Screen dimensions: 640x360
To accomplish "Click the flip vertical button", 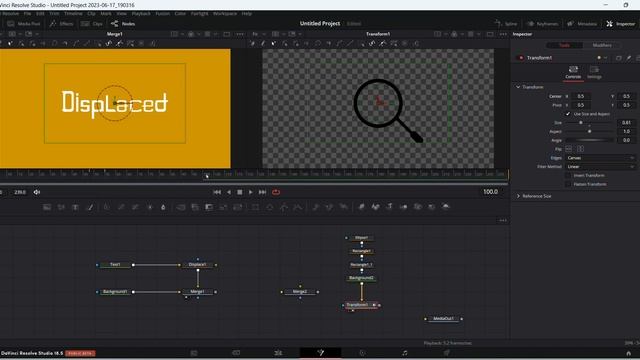I will click(580, 149).
